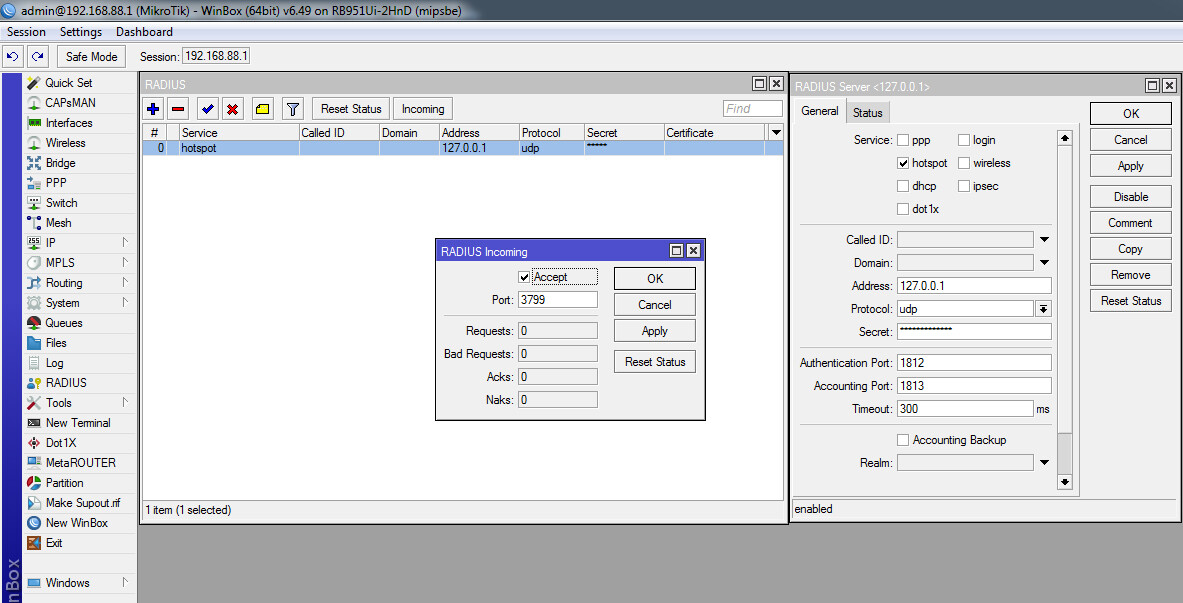Viewport: 1183px width, 603px height.
Task: Open the Dashboard menu
Action: [144, 32]
